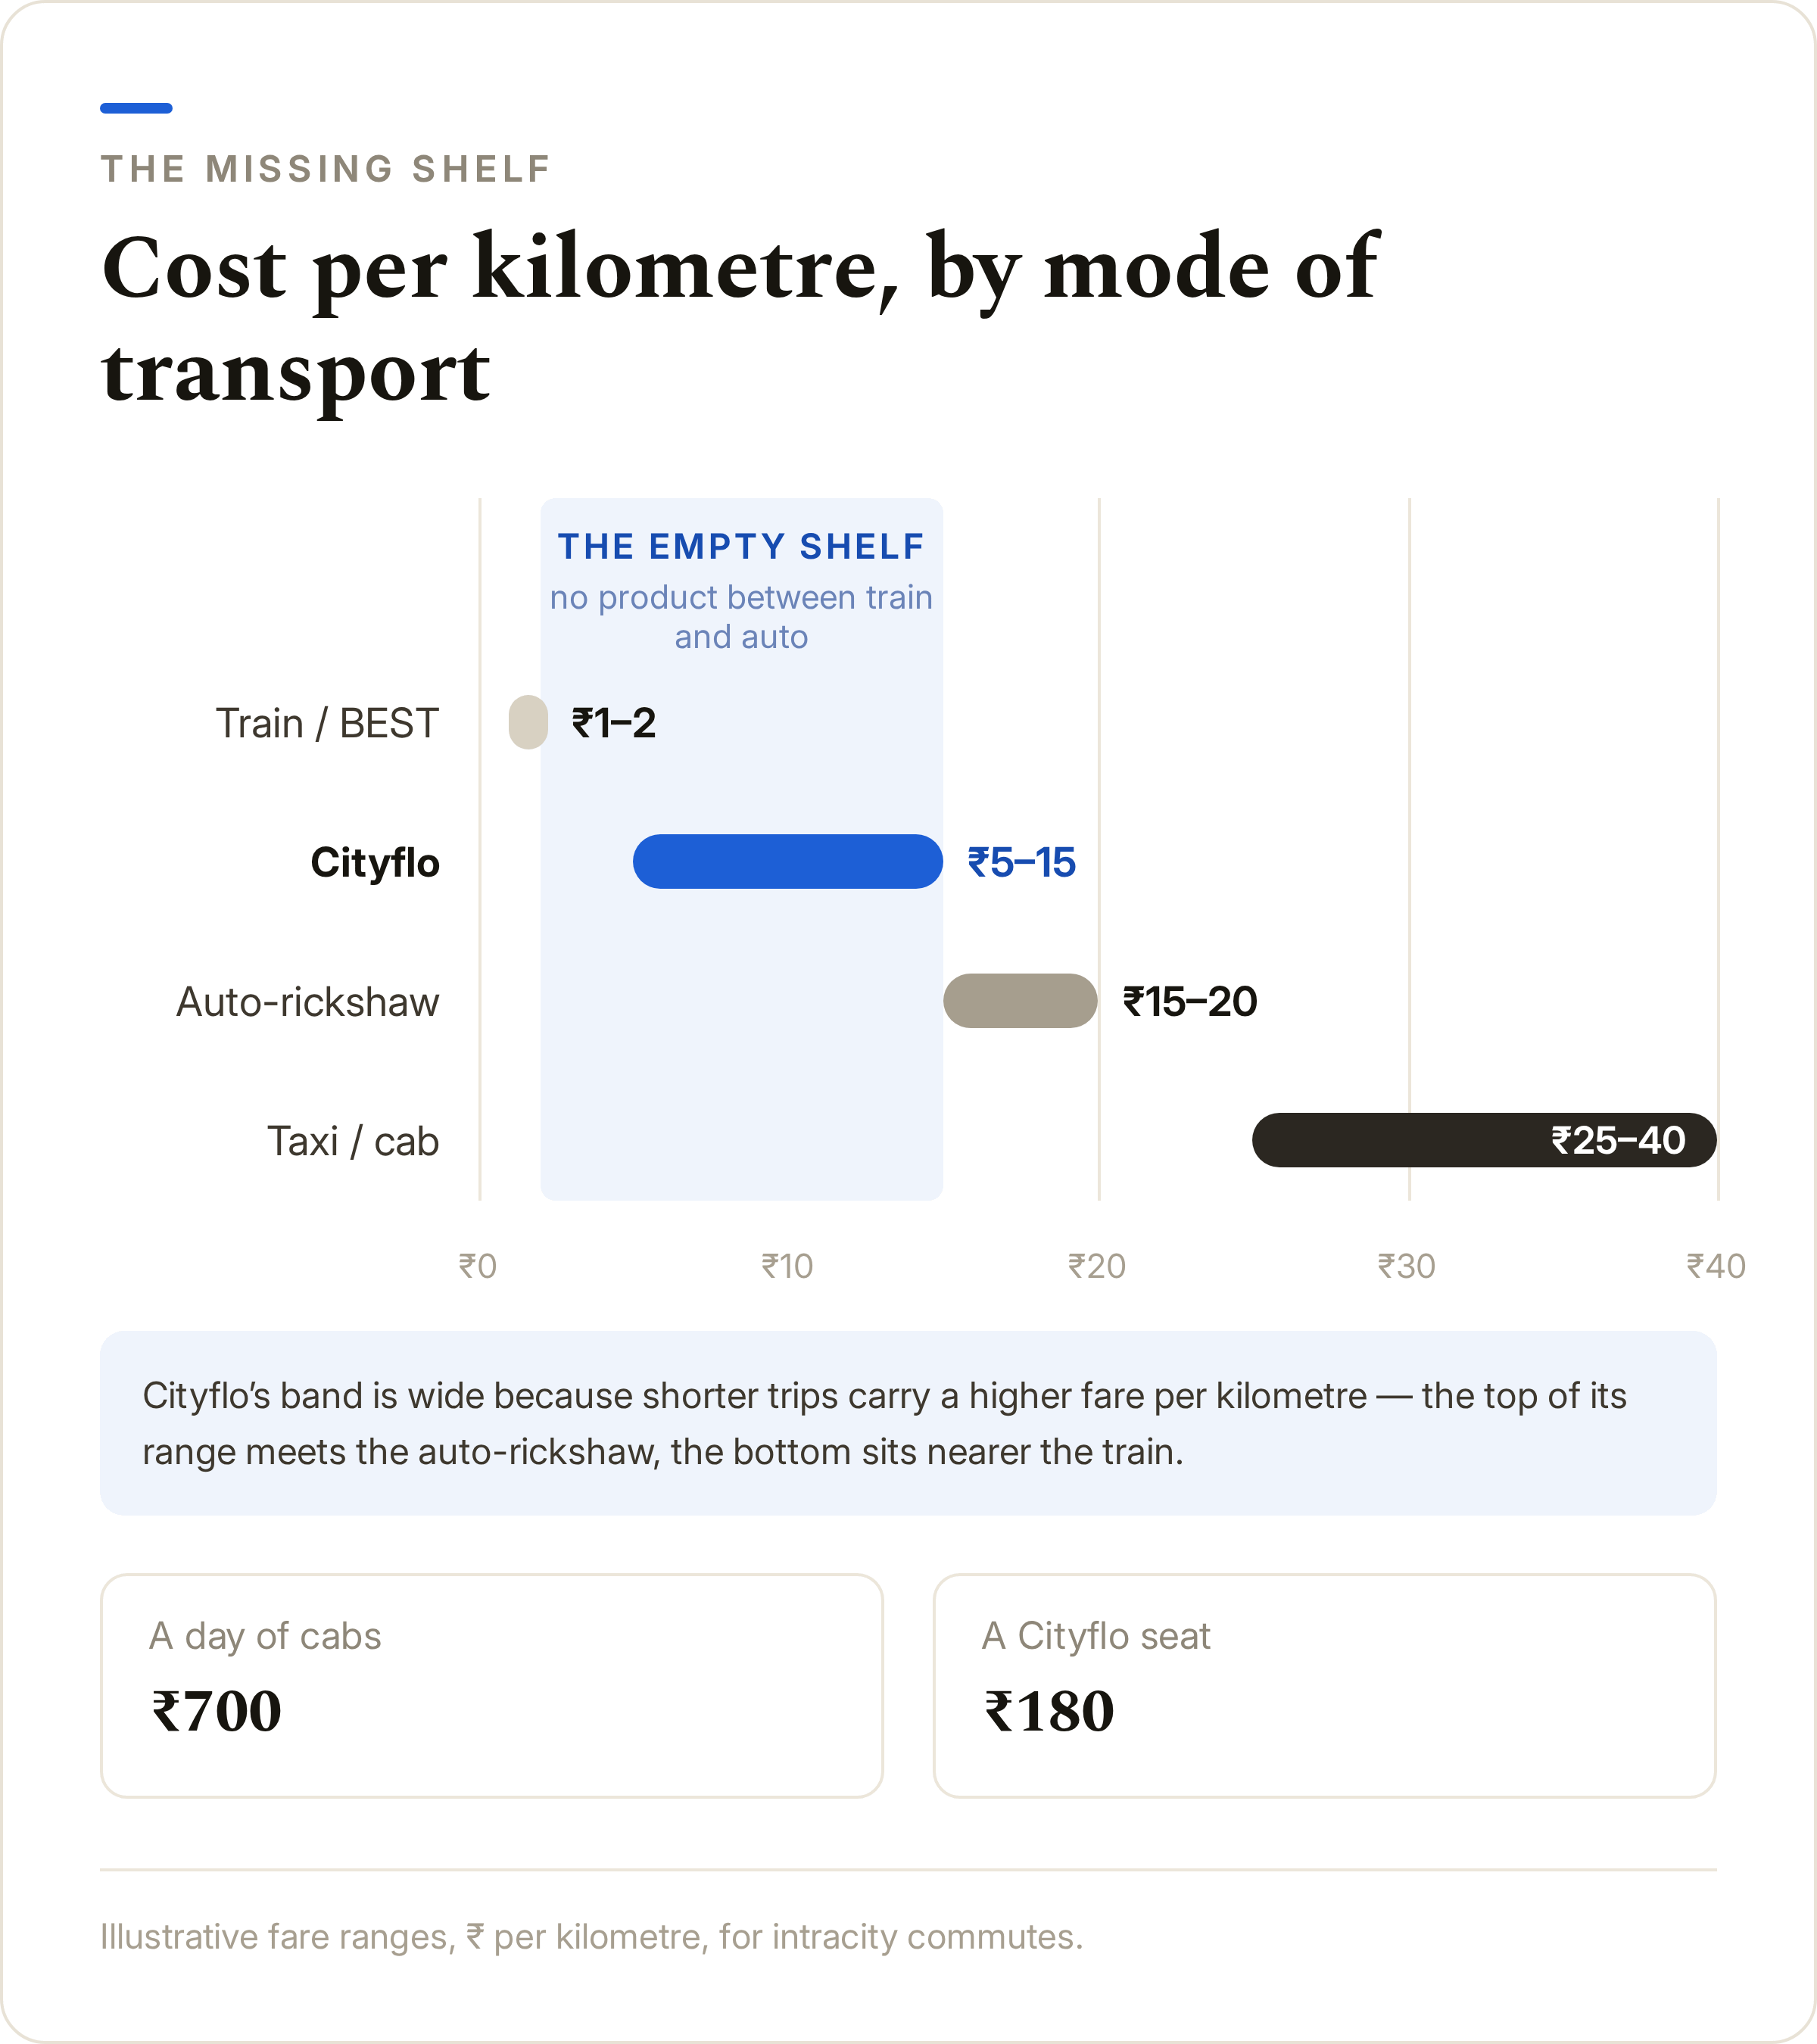The height and width of the screenshot is (2044, 1817).
Task: Click the ₹20 axis tick label
Action: pyautogui.click(x=1097, y=1266)
